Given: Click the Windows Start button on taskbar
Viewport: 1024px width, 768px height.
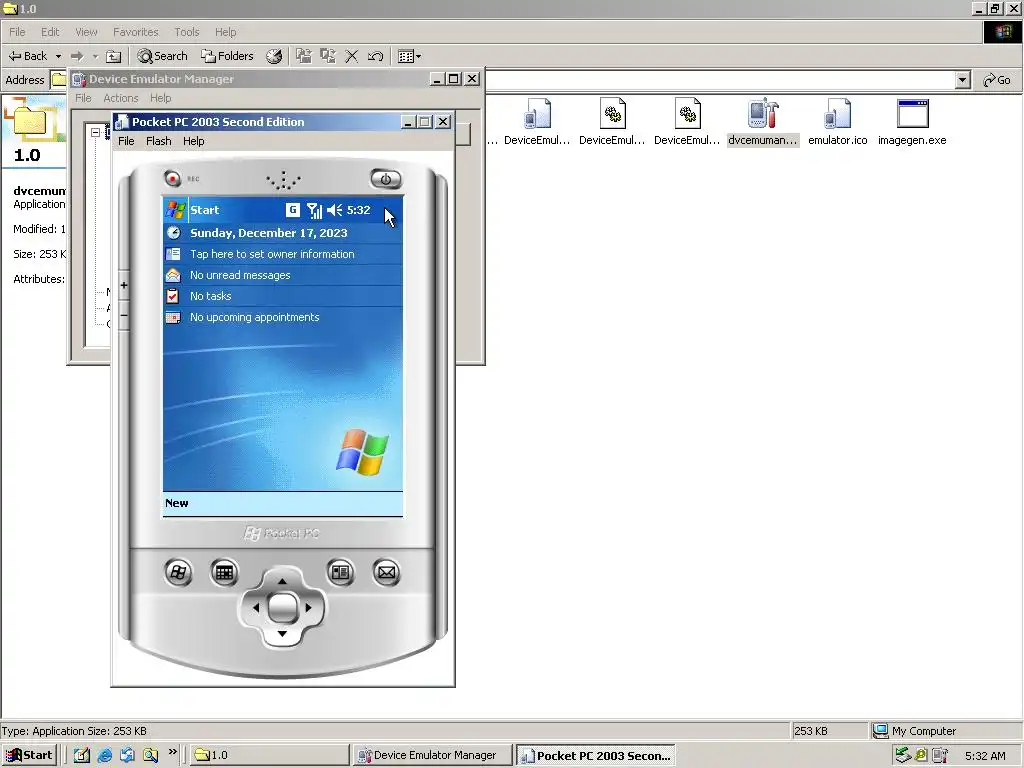Looking at the screenshot, I should [x=29, y=755].
